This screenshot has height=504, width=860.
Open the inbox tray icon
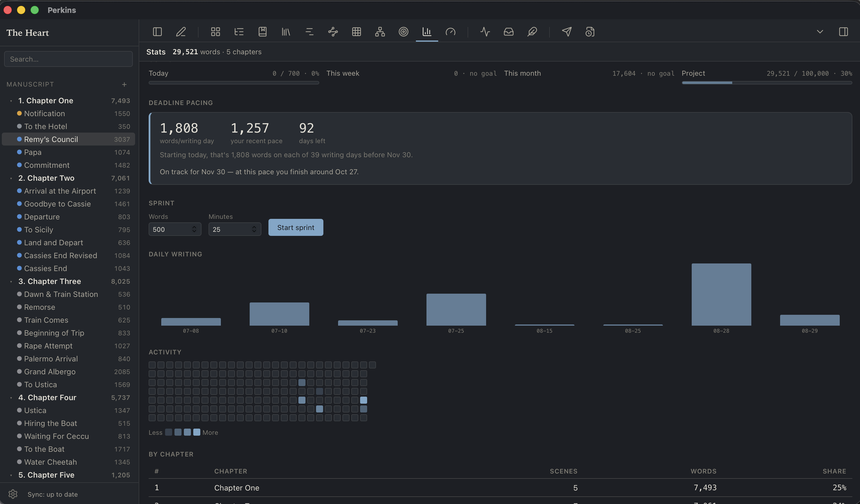[x=509, y=32]
